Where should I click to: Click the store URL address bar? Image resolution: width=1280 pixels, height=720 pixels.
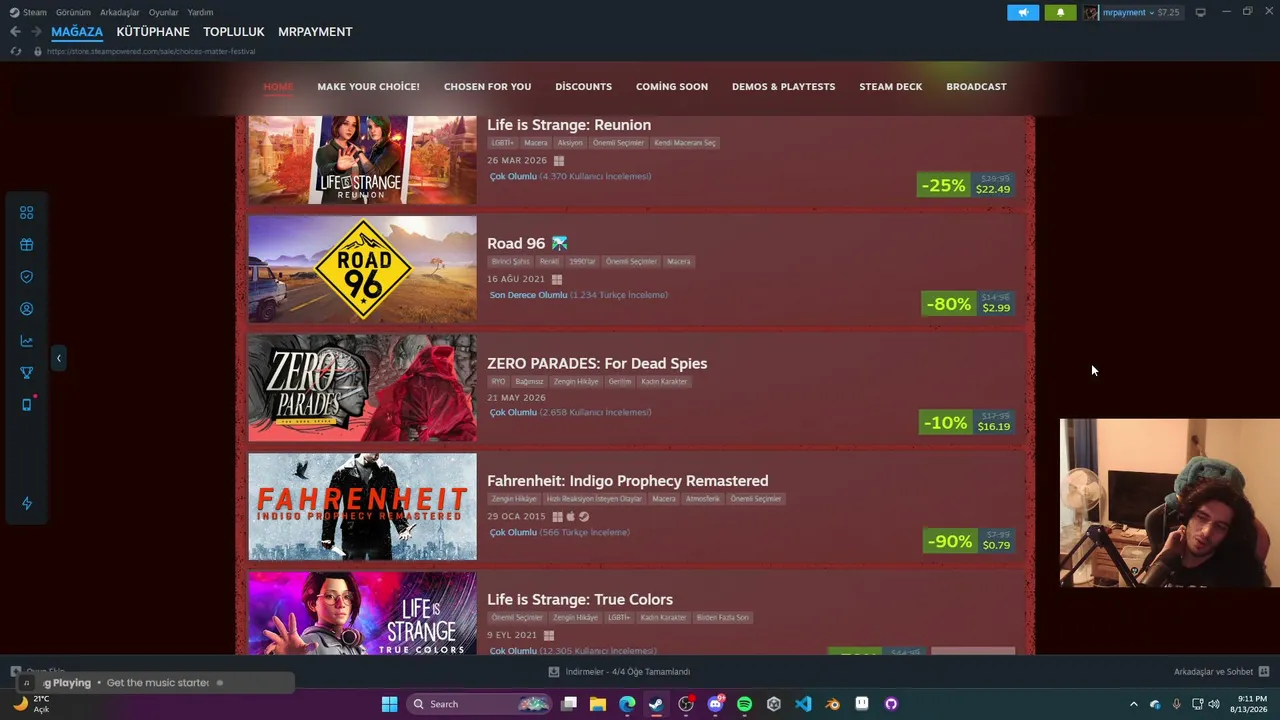[151, 51]
